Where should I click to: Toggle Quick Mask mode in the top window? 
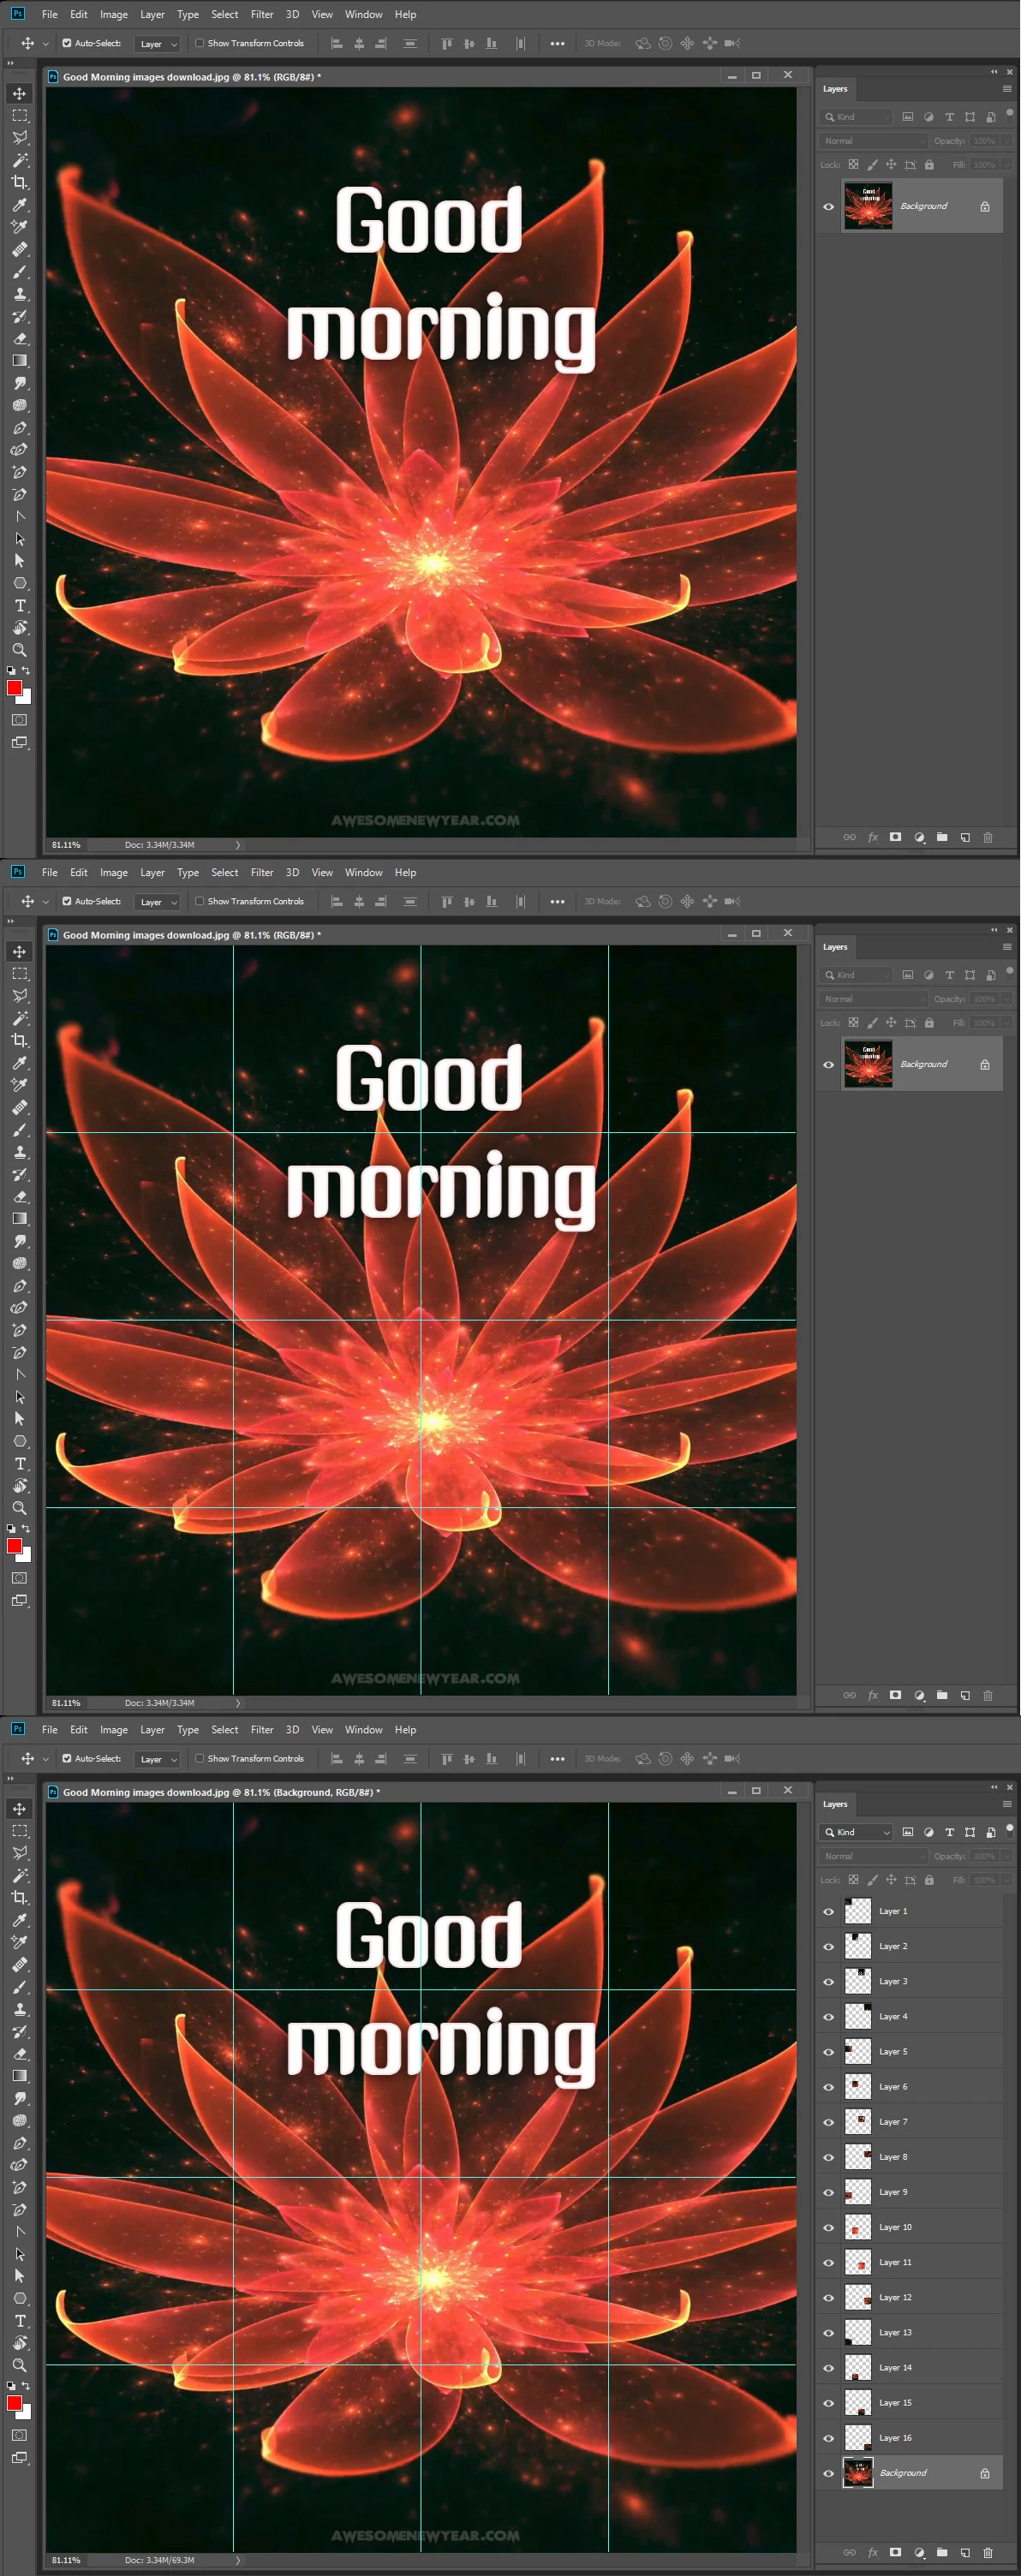click(x=19, y=720)
